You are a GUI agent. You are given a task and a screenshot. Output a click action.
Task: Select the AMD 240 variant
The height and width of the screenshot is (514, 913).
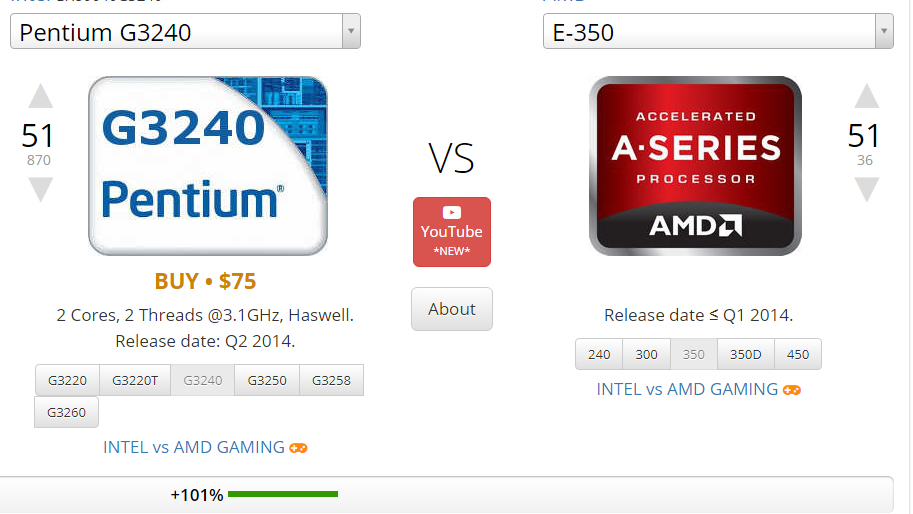[599, 354]
